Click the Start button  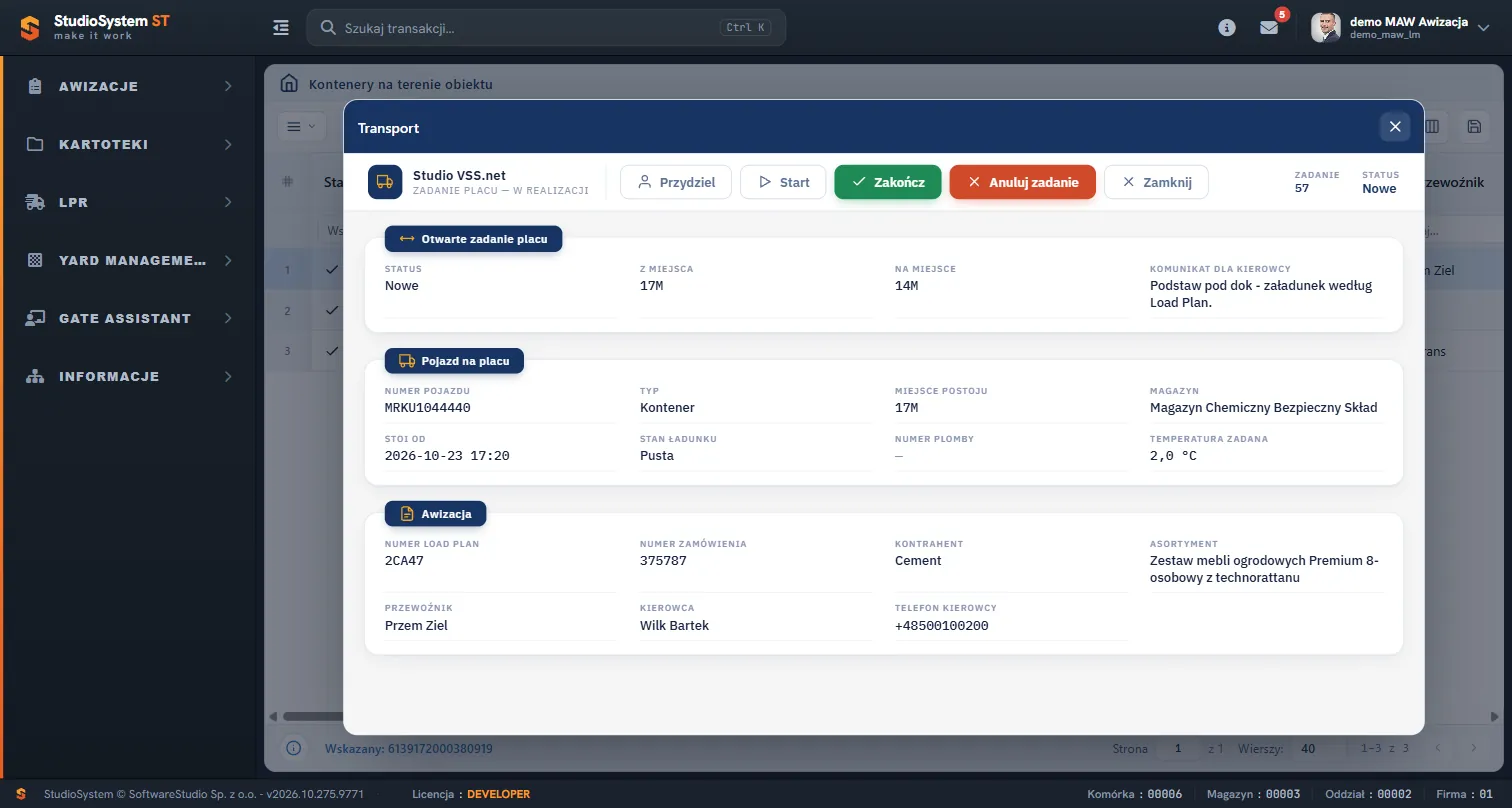click(x=783, y=182)
